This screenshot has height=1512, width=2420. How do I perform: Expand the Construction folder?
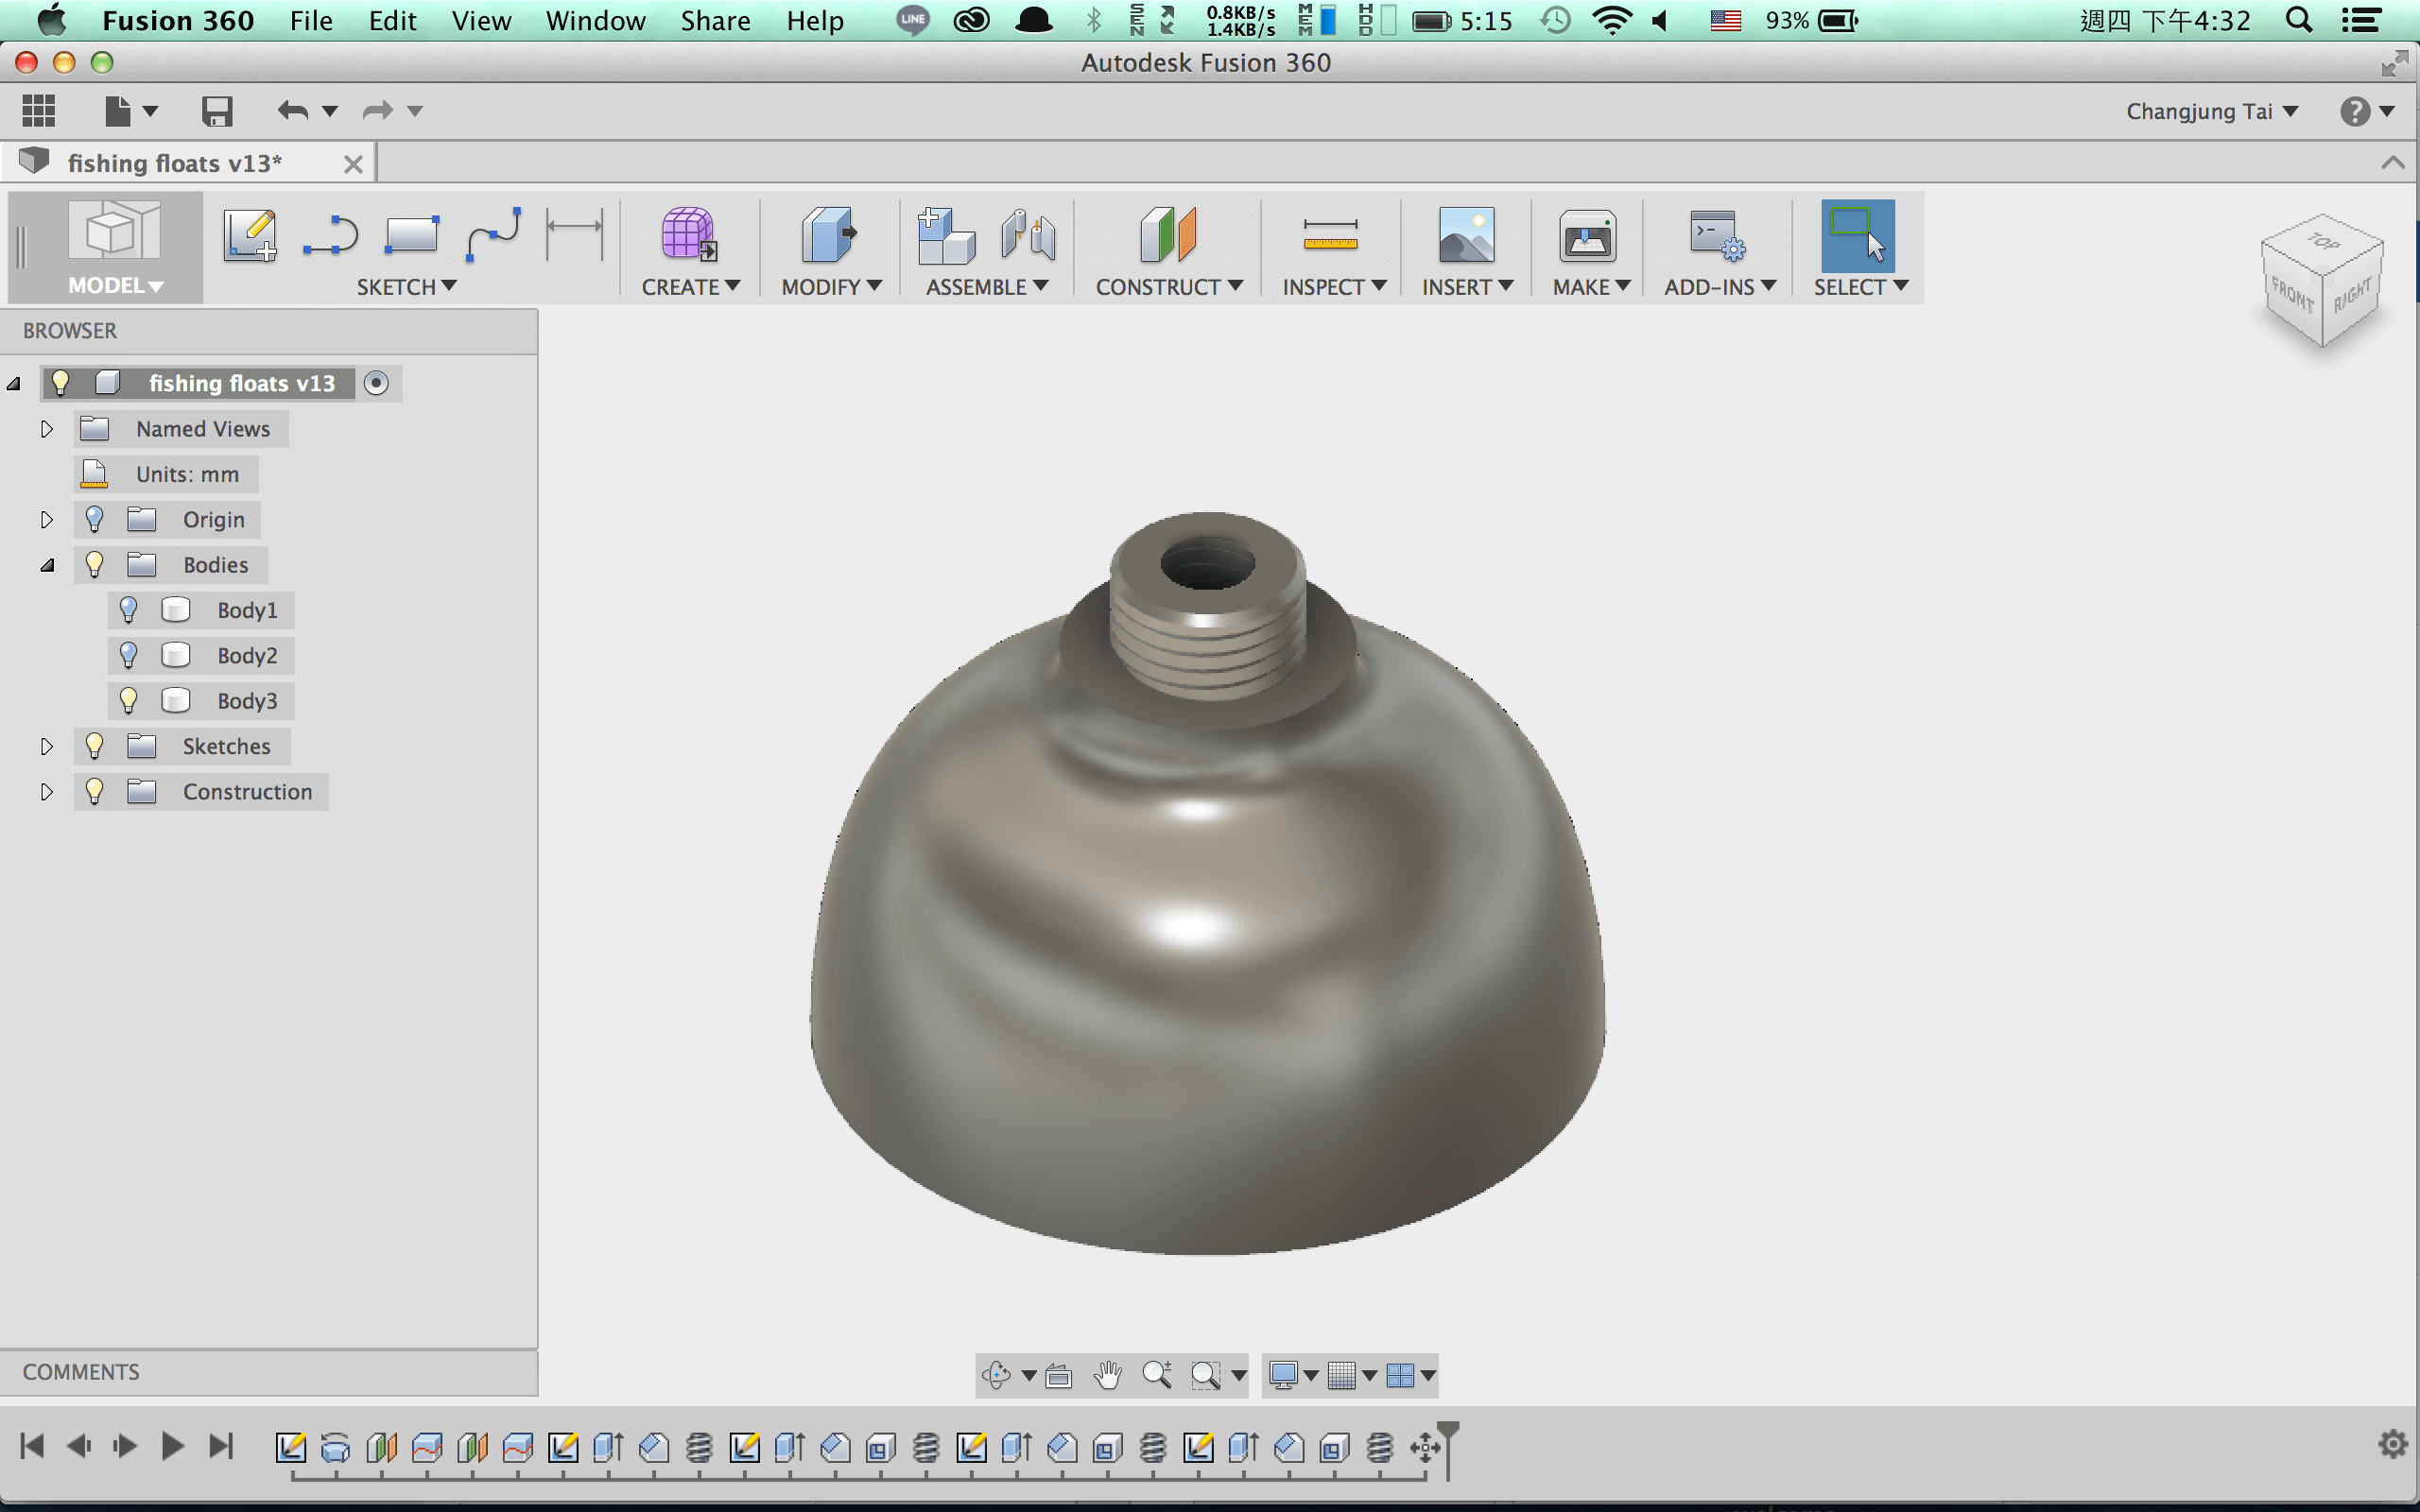pos(46,792)
